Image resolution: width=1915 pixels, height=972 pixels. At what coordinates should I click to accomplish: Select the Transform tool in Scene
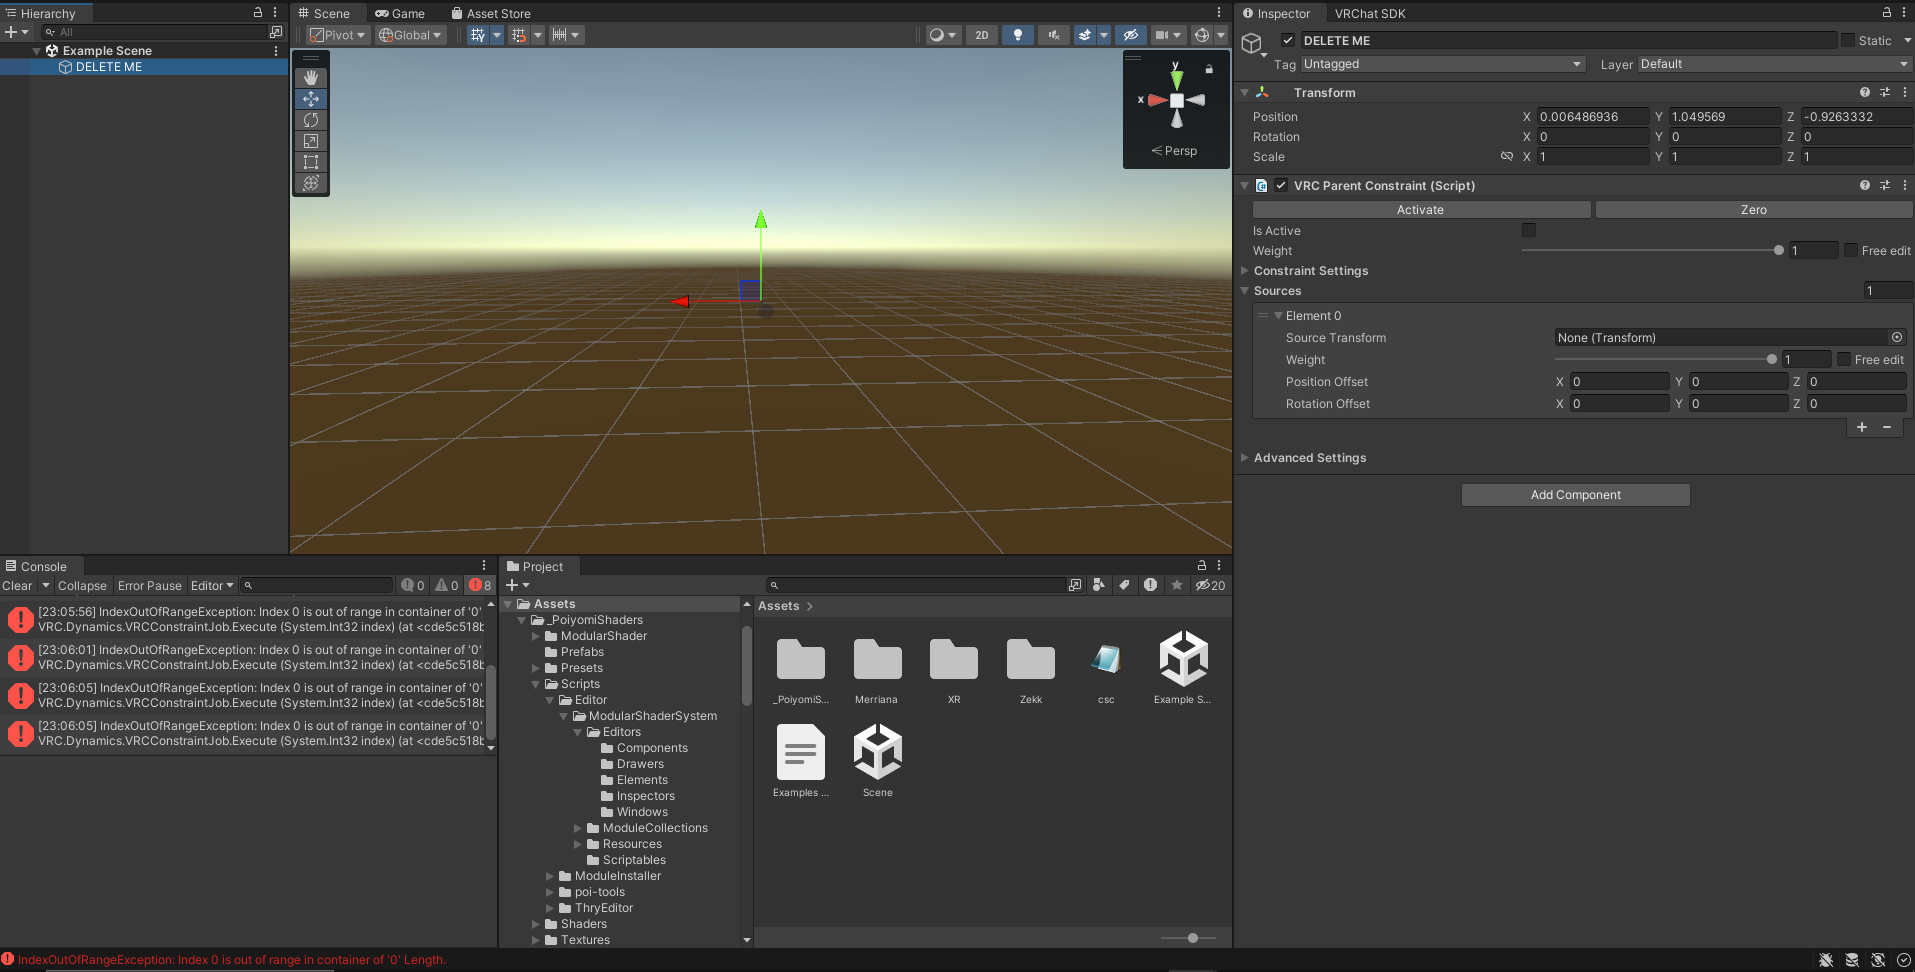[311, 183]
